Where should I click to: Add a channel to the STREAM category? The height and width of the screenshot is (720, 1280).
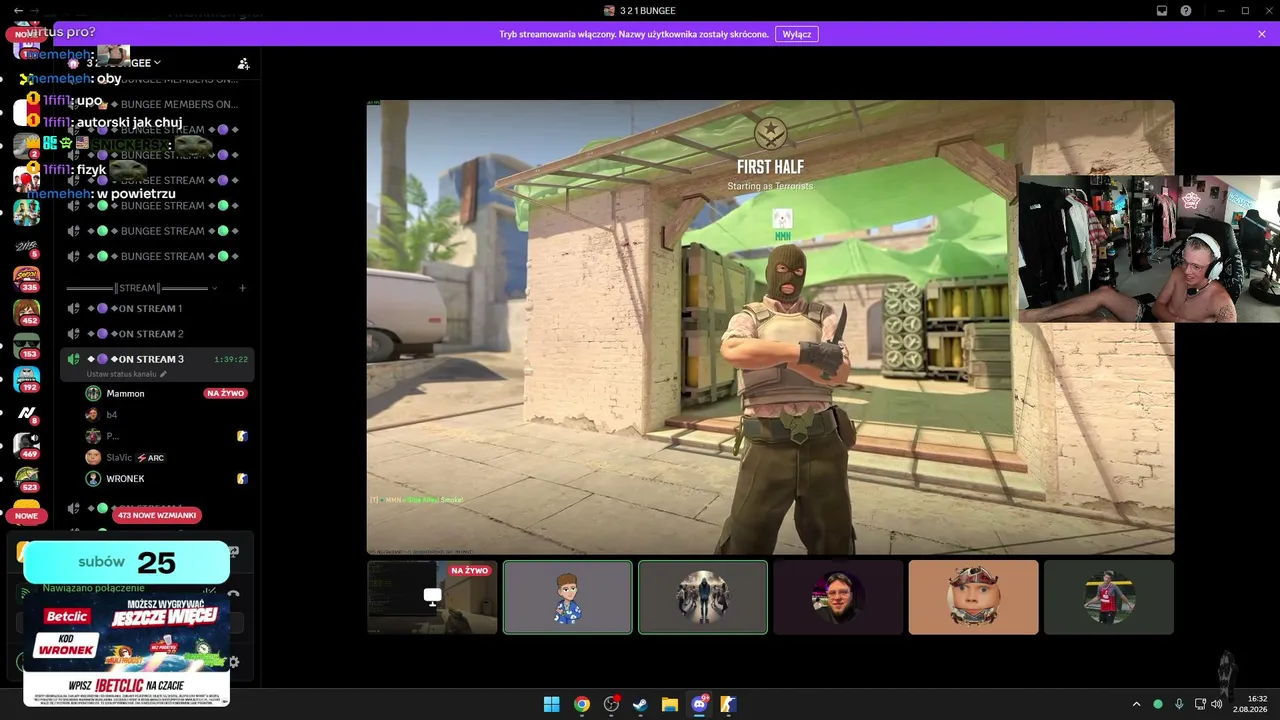click(242, 288)
